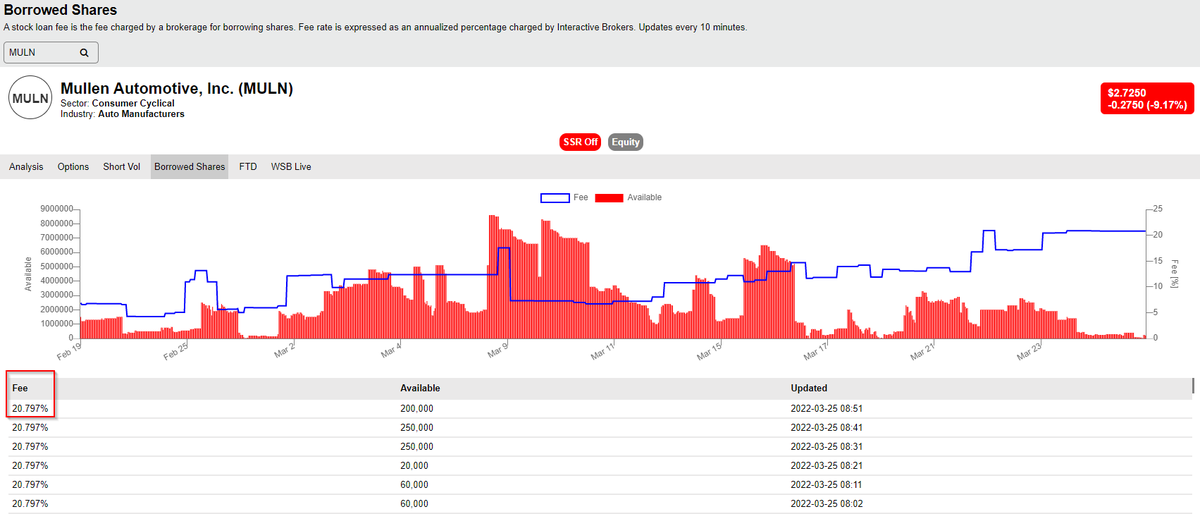Click the table's vertical scrollbar

click(1194, 387)
